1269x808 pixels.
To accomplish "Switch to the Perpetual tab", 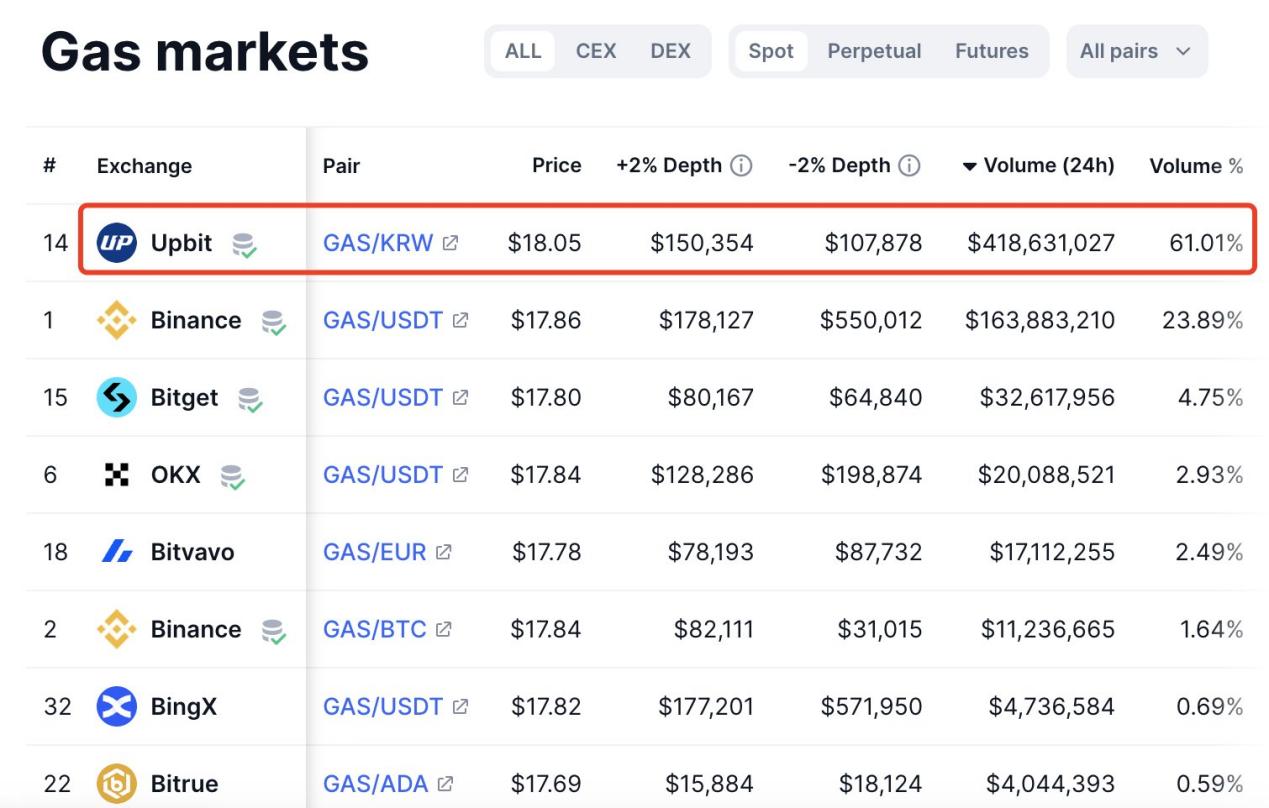I will [x=874, y=51].
